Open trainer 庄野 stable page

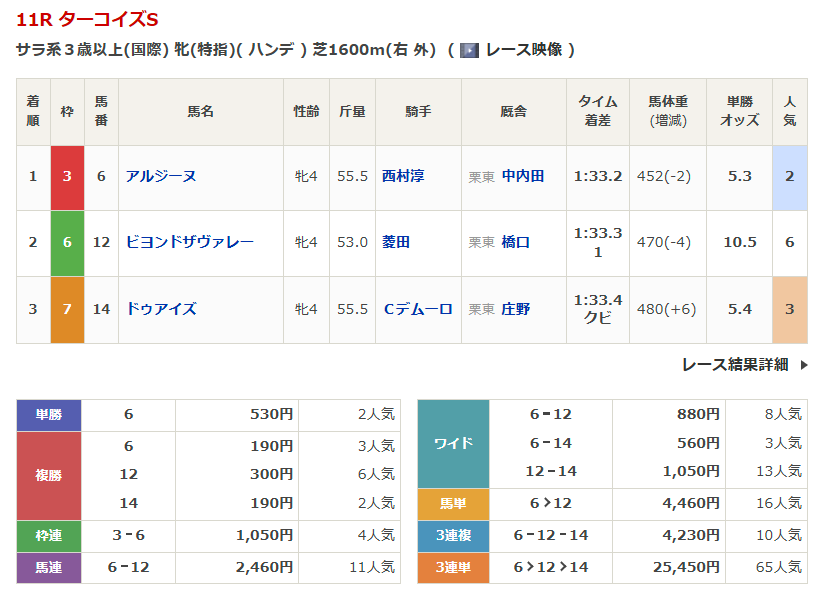(x=515, y=309)
